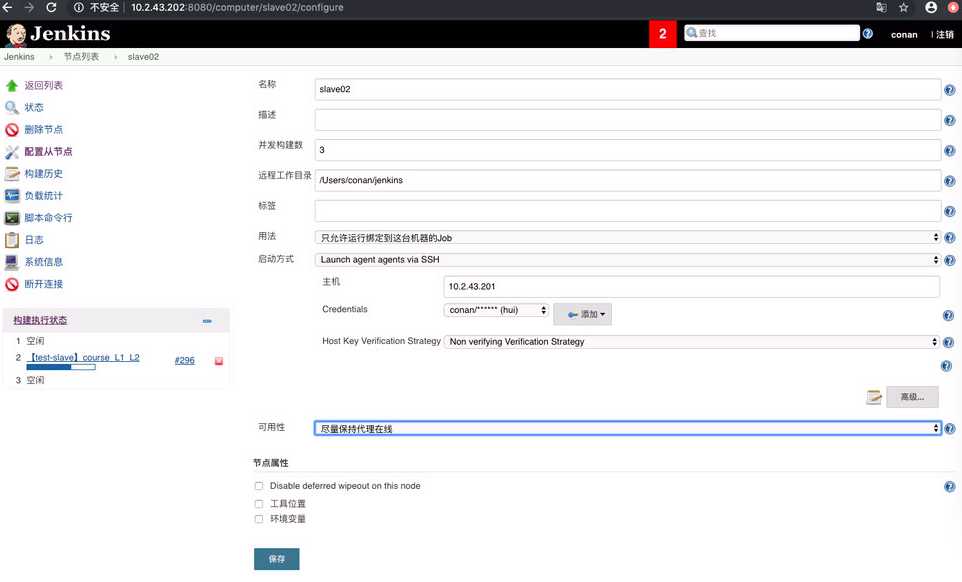Screen dimensions: 962x582
Task: Click the help icon next to 并发构建数 field
Action: (x=949, y=151)
